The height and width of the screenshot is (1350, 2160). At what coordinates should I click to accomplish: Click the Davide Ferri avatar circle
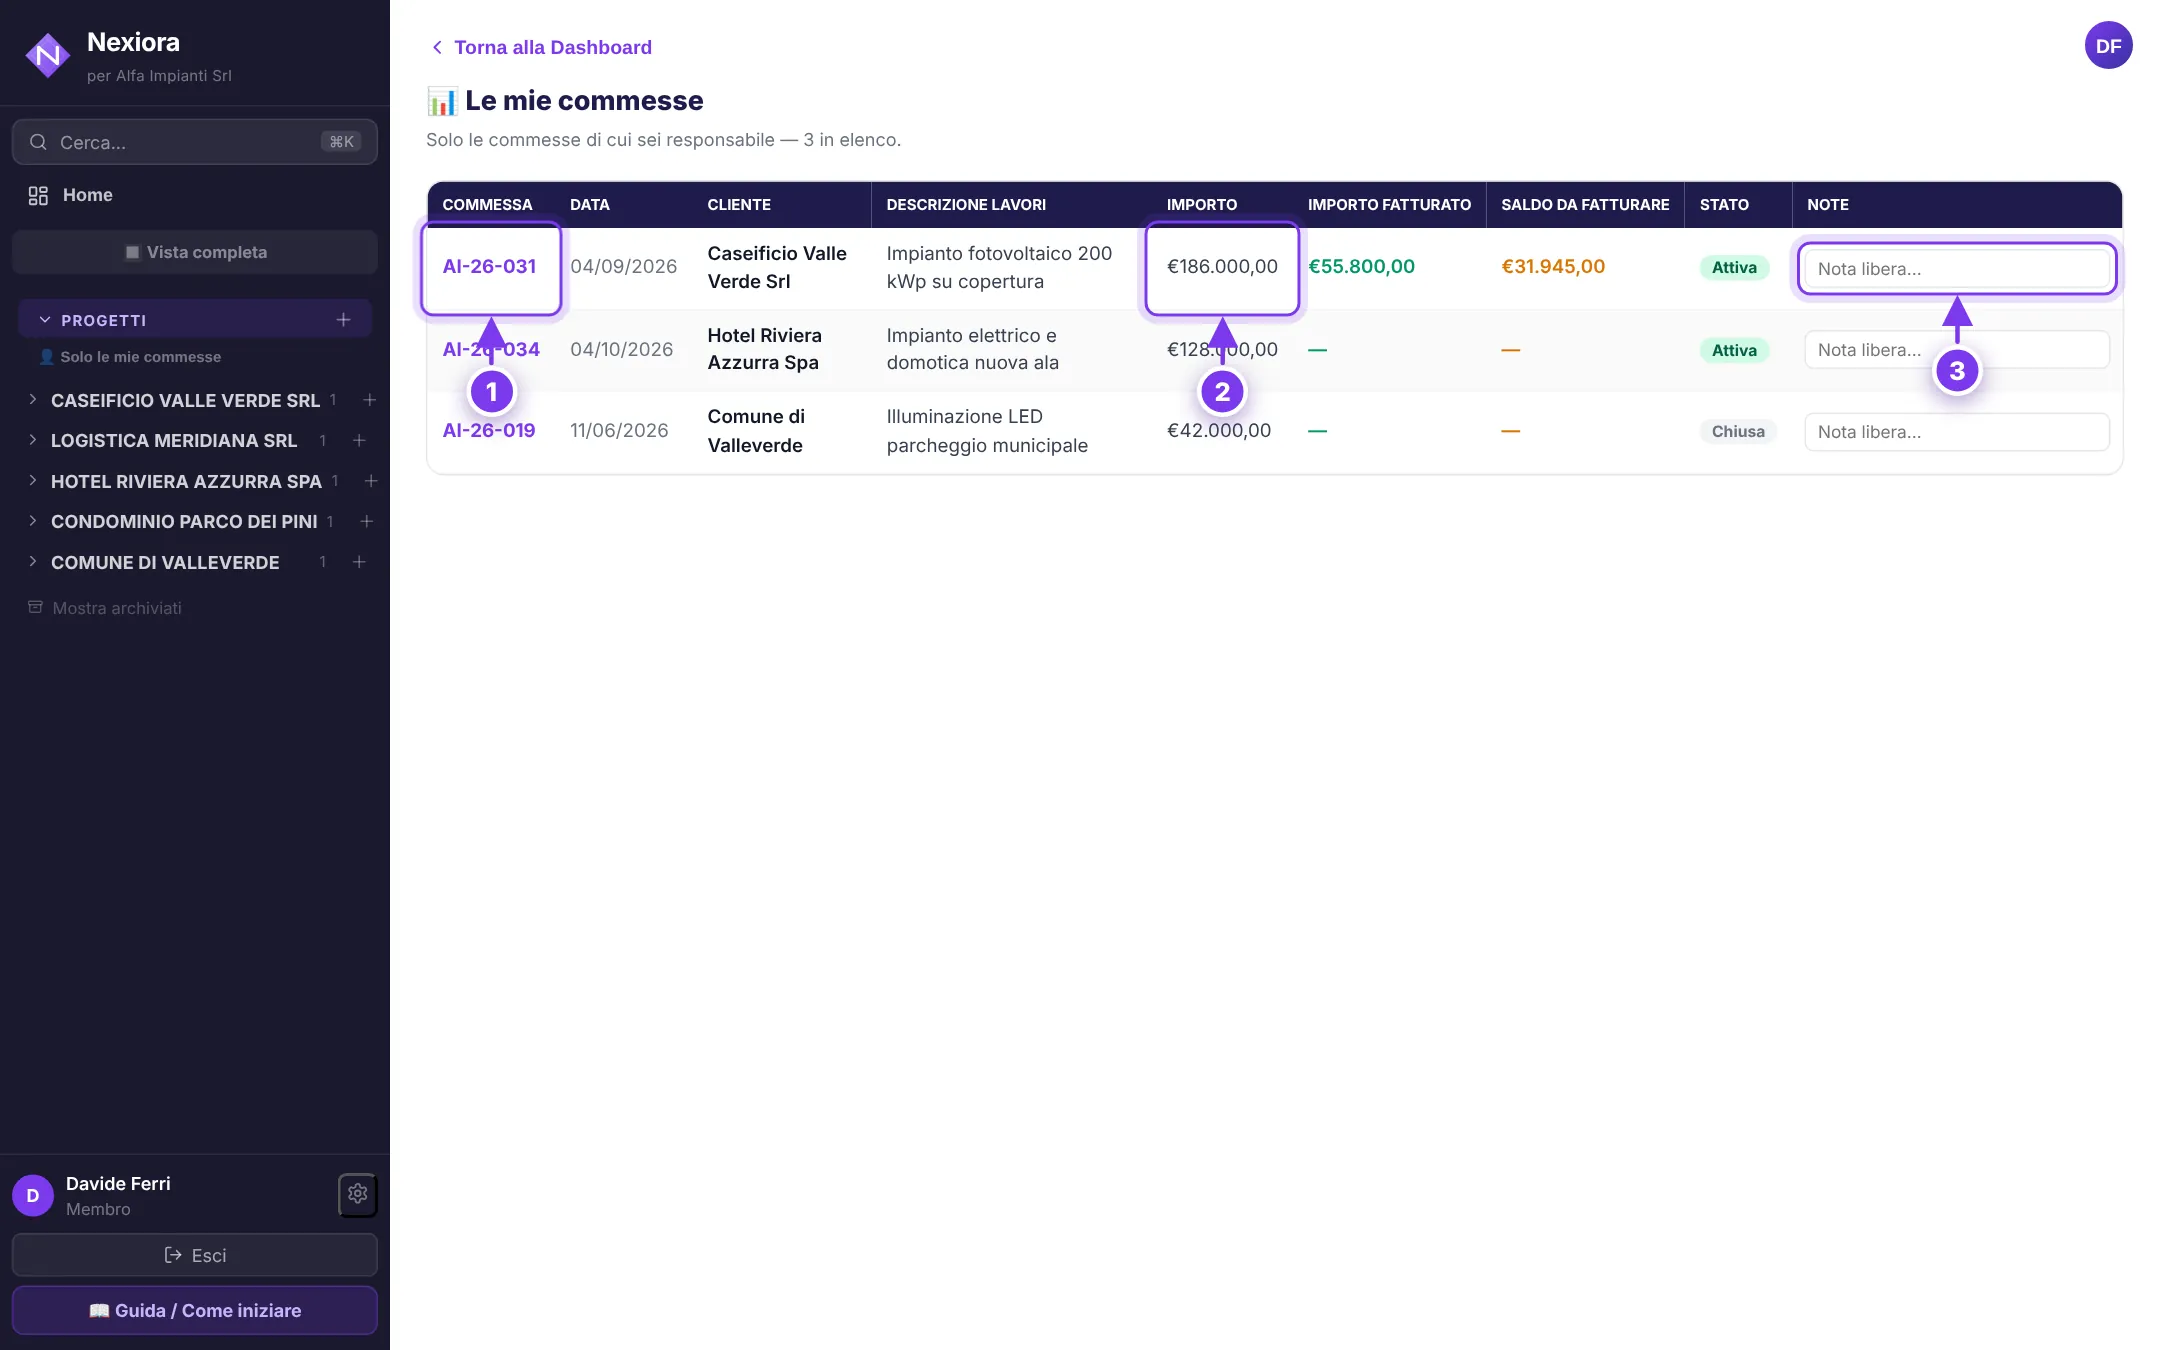(x=33, y=1195)
